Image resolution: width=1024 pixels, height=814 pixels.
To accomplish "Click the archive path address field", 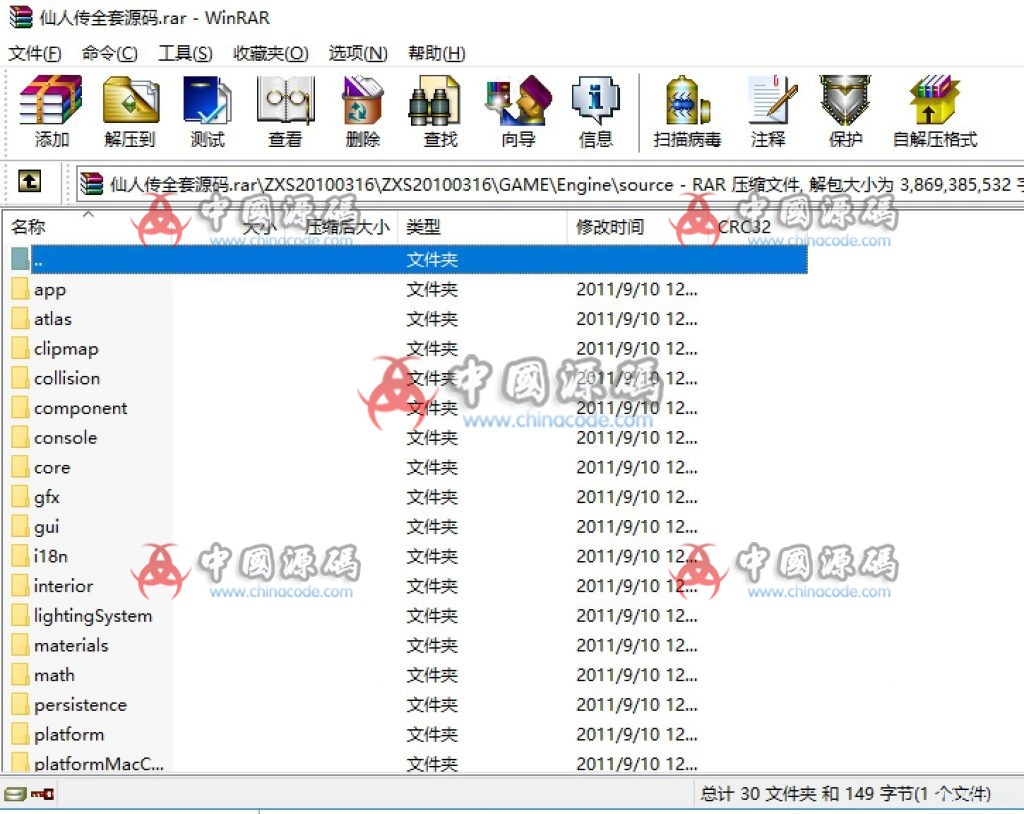I will 550,184.
